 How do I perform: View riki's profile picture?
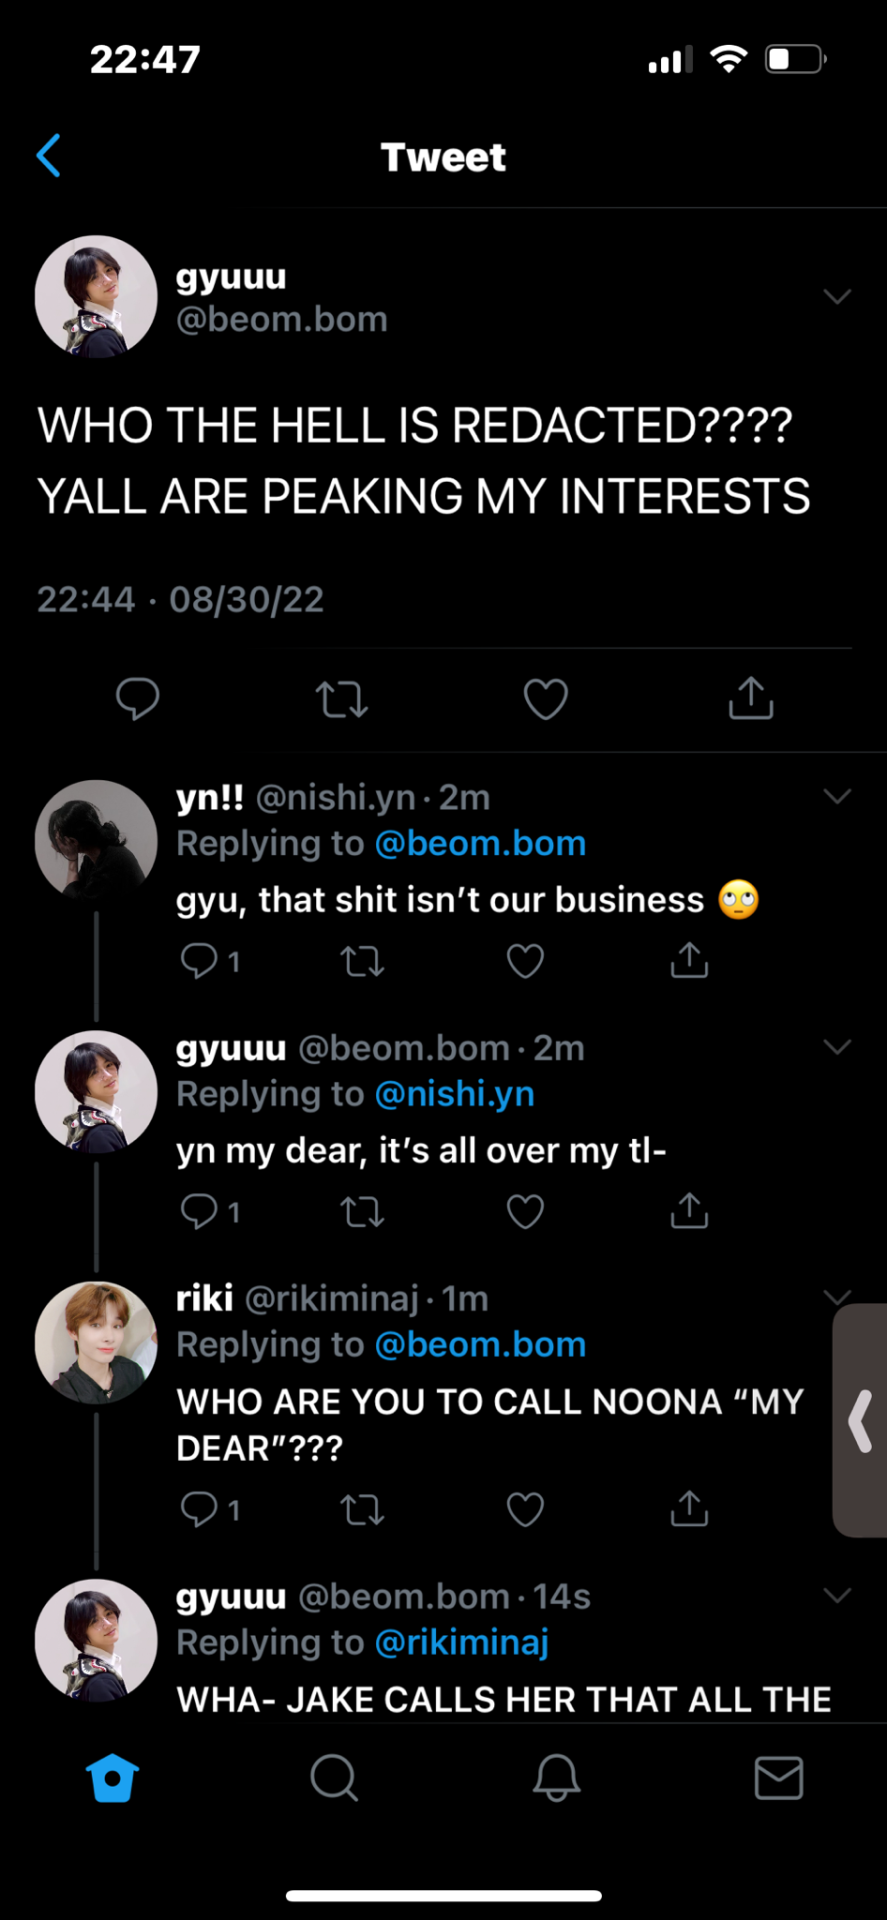(x=96, y=1342)
